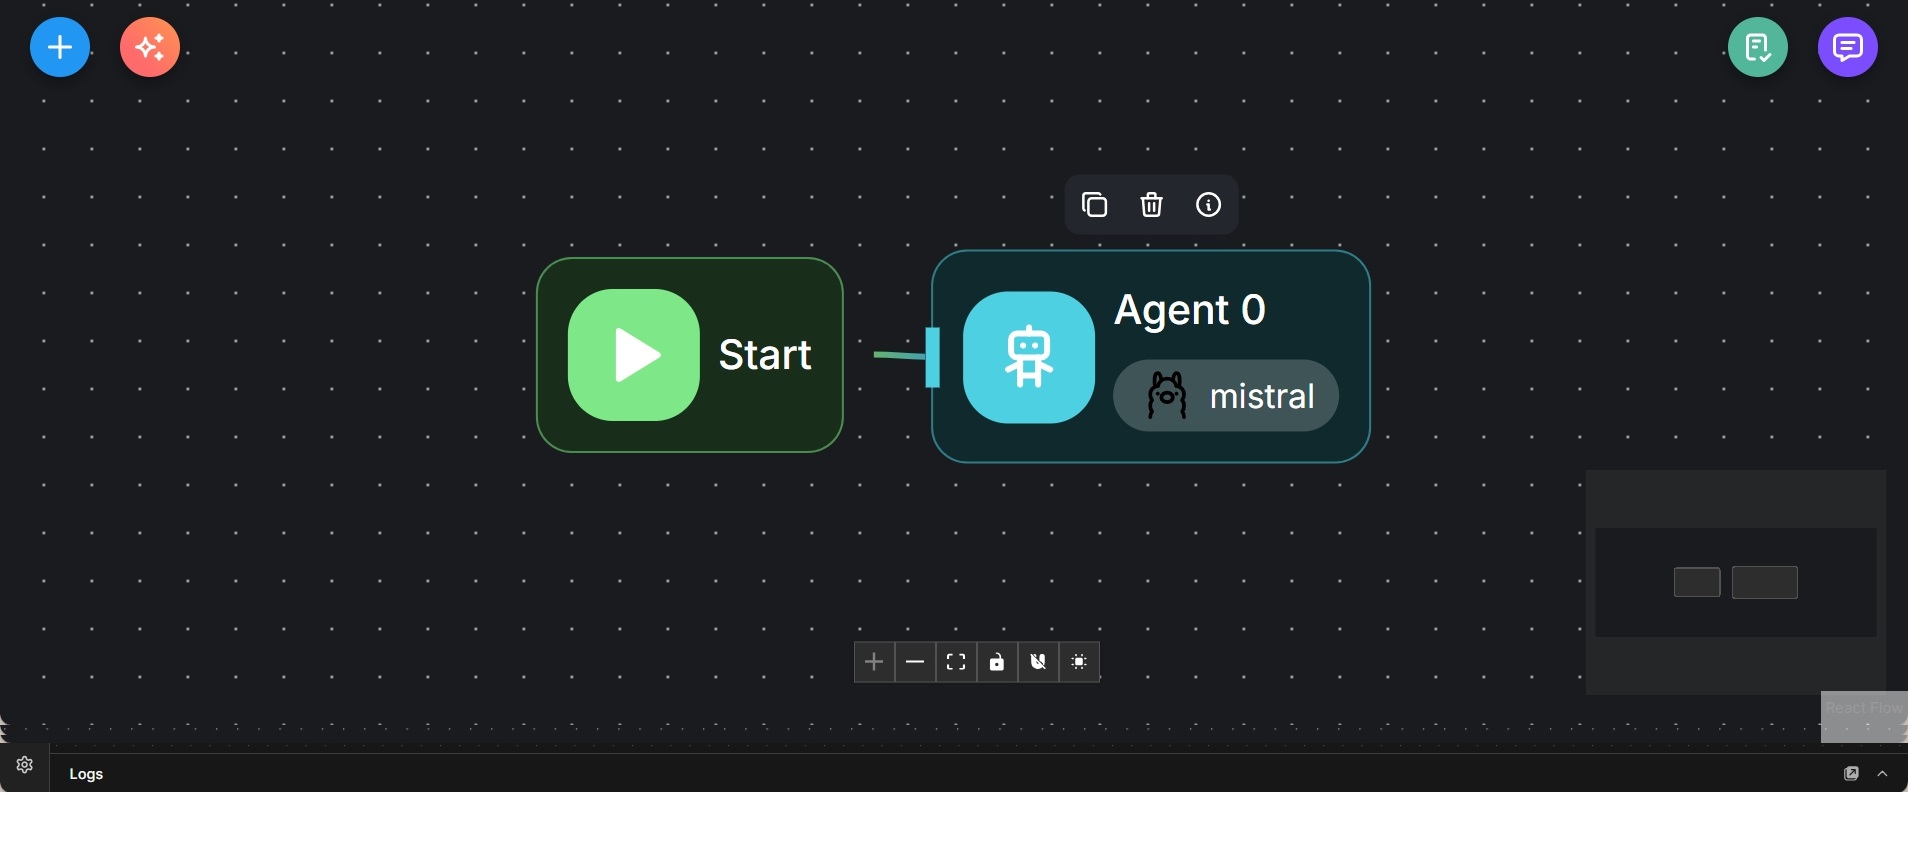Click the green document check icon
Viewport: 1908px width, 842px height.
point(1757,47)
